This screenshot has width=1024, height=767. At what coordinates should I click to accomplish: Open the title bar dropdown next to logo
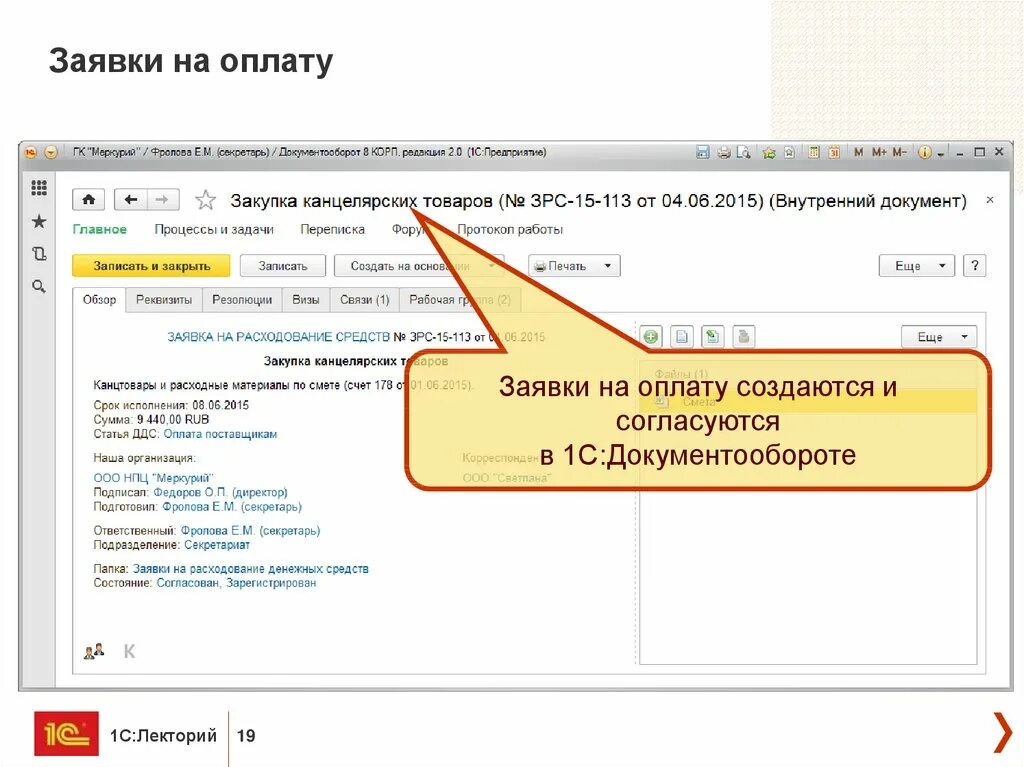coord(51,152)
